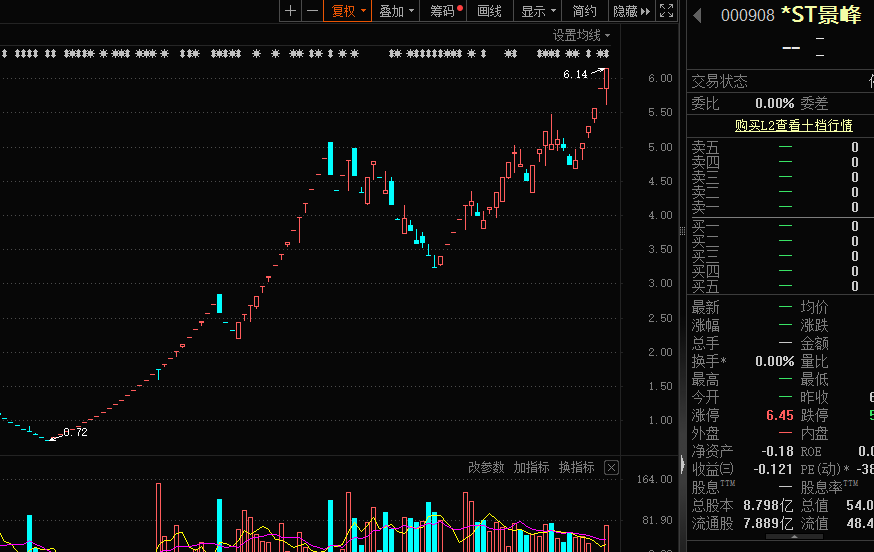Click 换指标 to switch indicator
Viewport: 874px width, 552px height.
576,468
